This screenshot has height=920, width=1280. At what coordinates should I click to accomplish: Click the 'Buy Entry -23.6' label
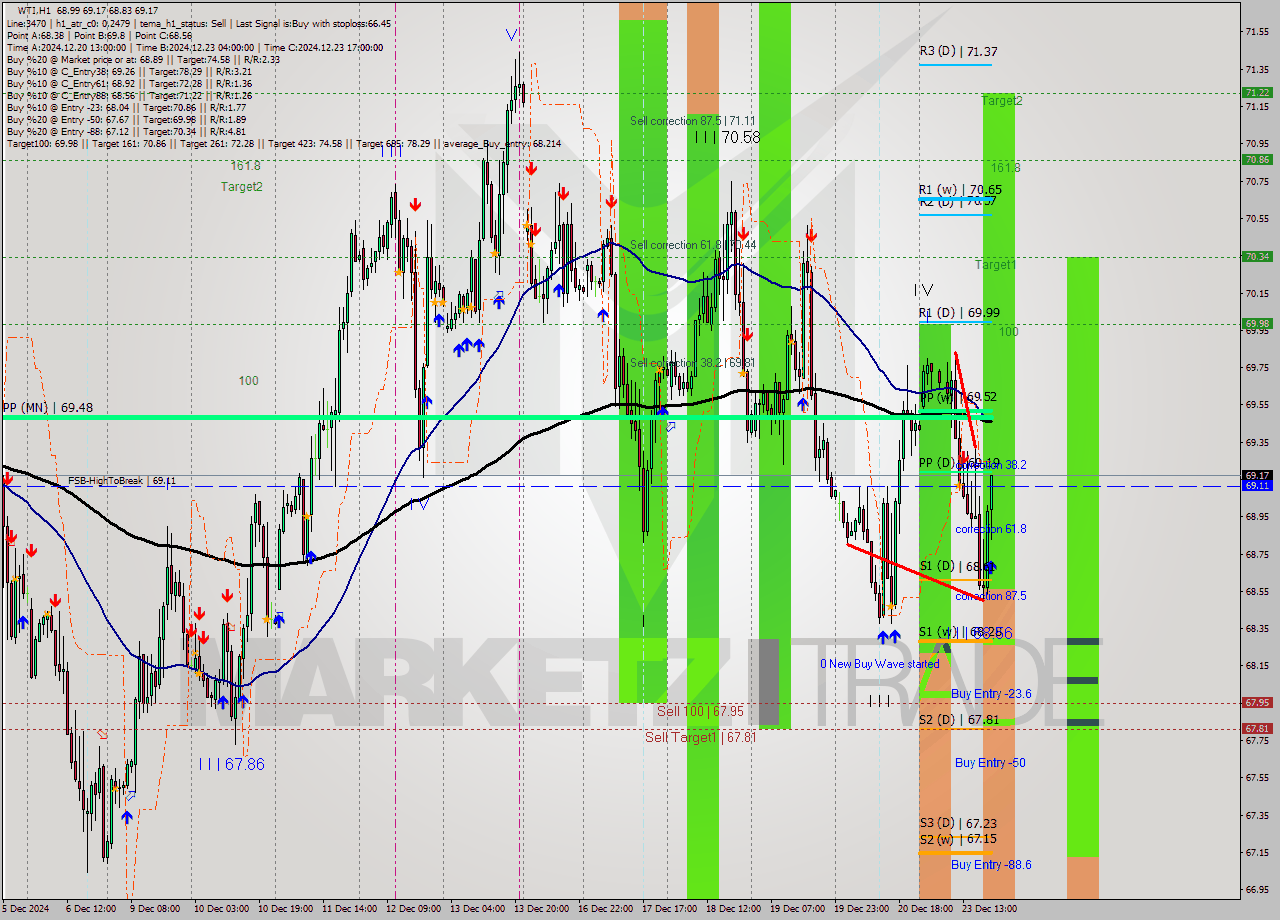[x=991, y=694]
